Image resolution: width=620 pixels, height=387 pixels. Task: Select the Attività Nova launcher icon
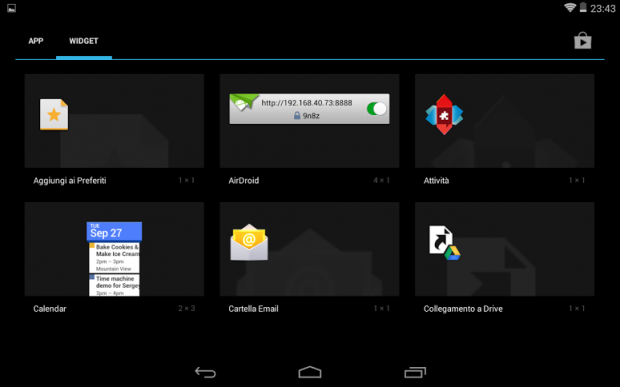[x=444, y=114]
